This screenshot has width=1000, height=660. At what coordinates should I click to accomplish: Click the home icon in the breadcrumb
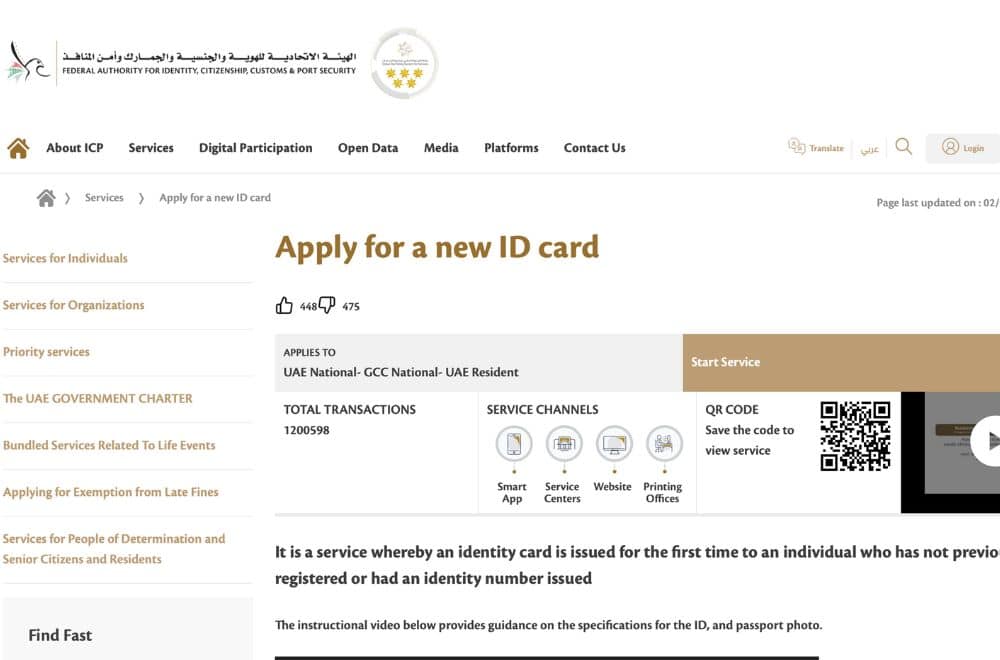[46, 197]
